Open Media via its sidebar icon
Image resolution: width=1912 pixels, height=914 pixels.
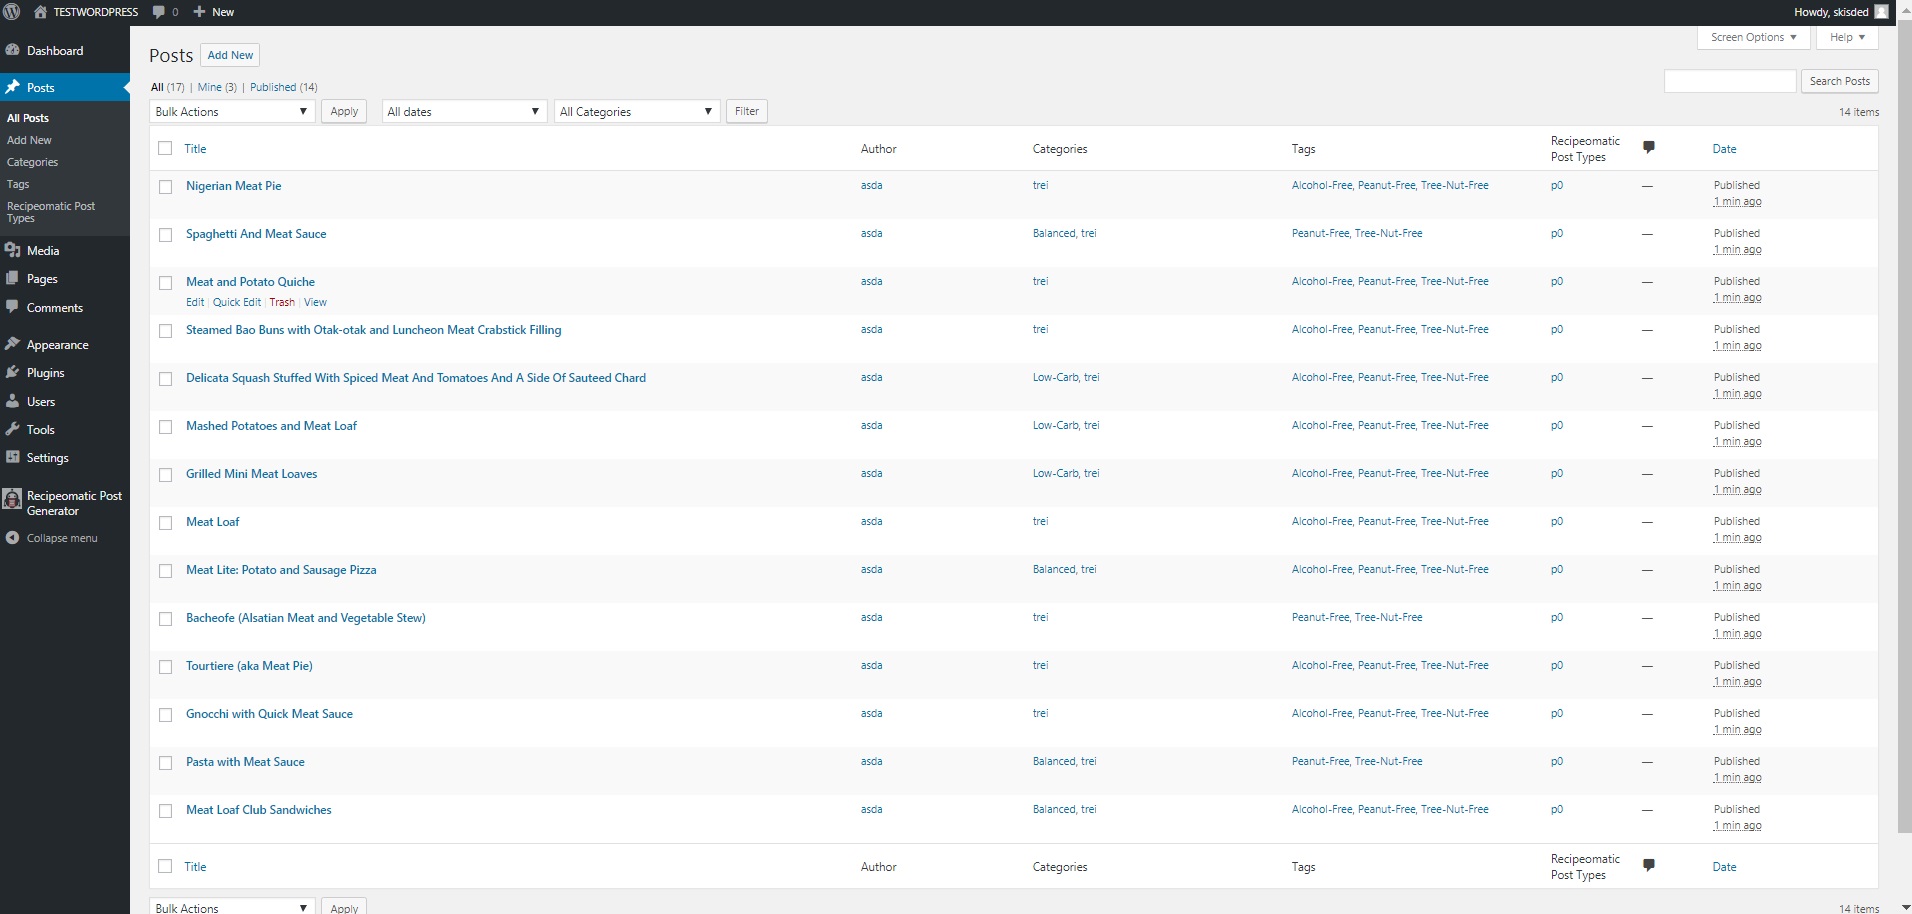[12, 250]
